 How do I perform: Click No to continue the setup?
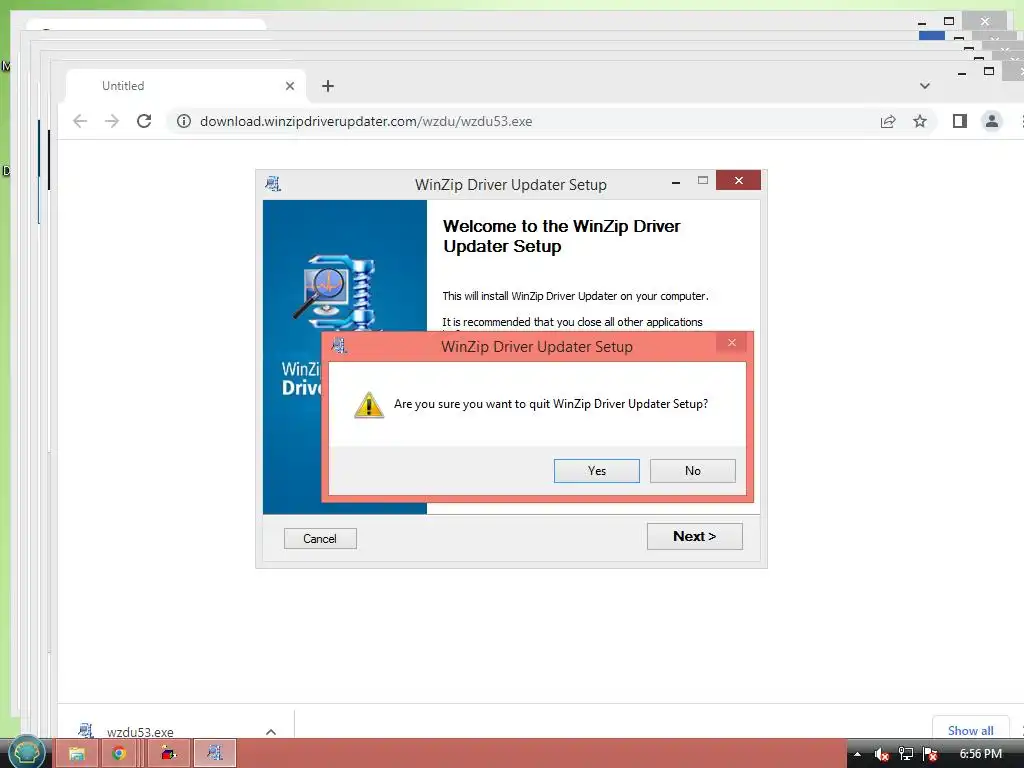(x=692, y=470)
